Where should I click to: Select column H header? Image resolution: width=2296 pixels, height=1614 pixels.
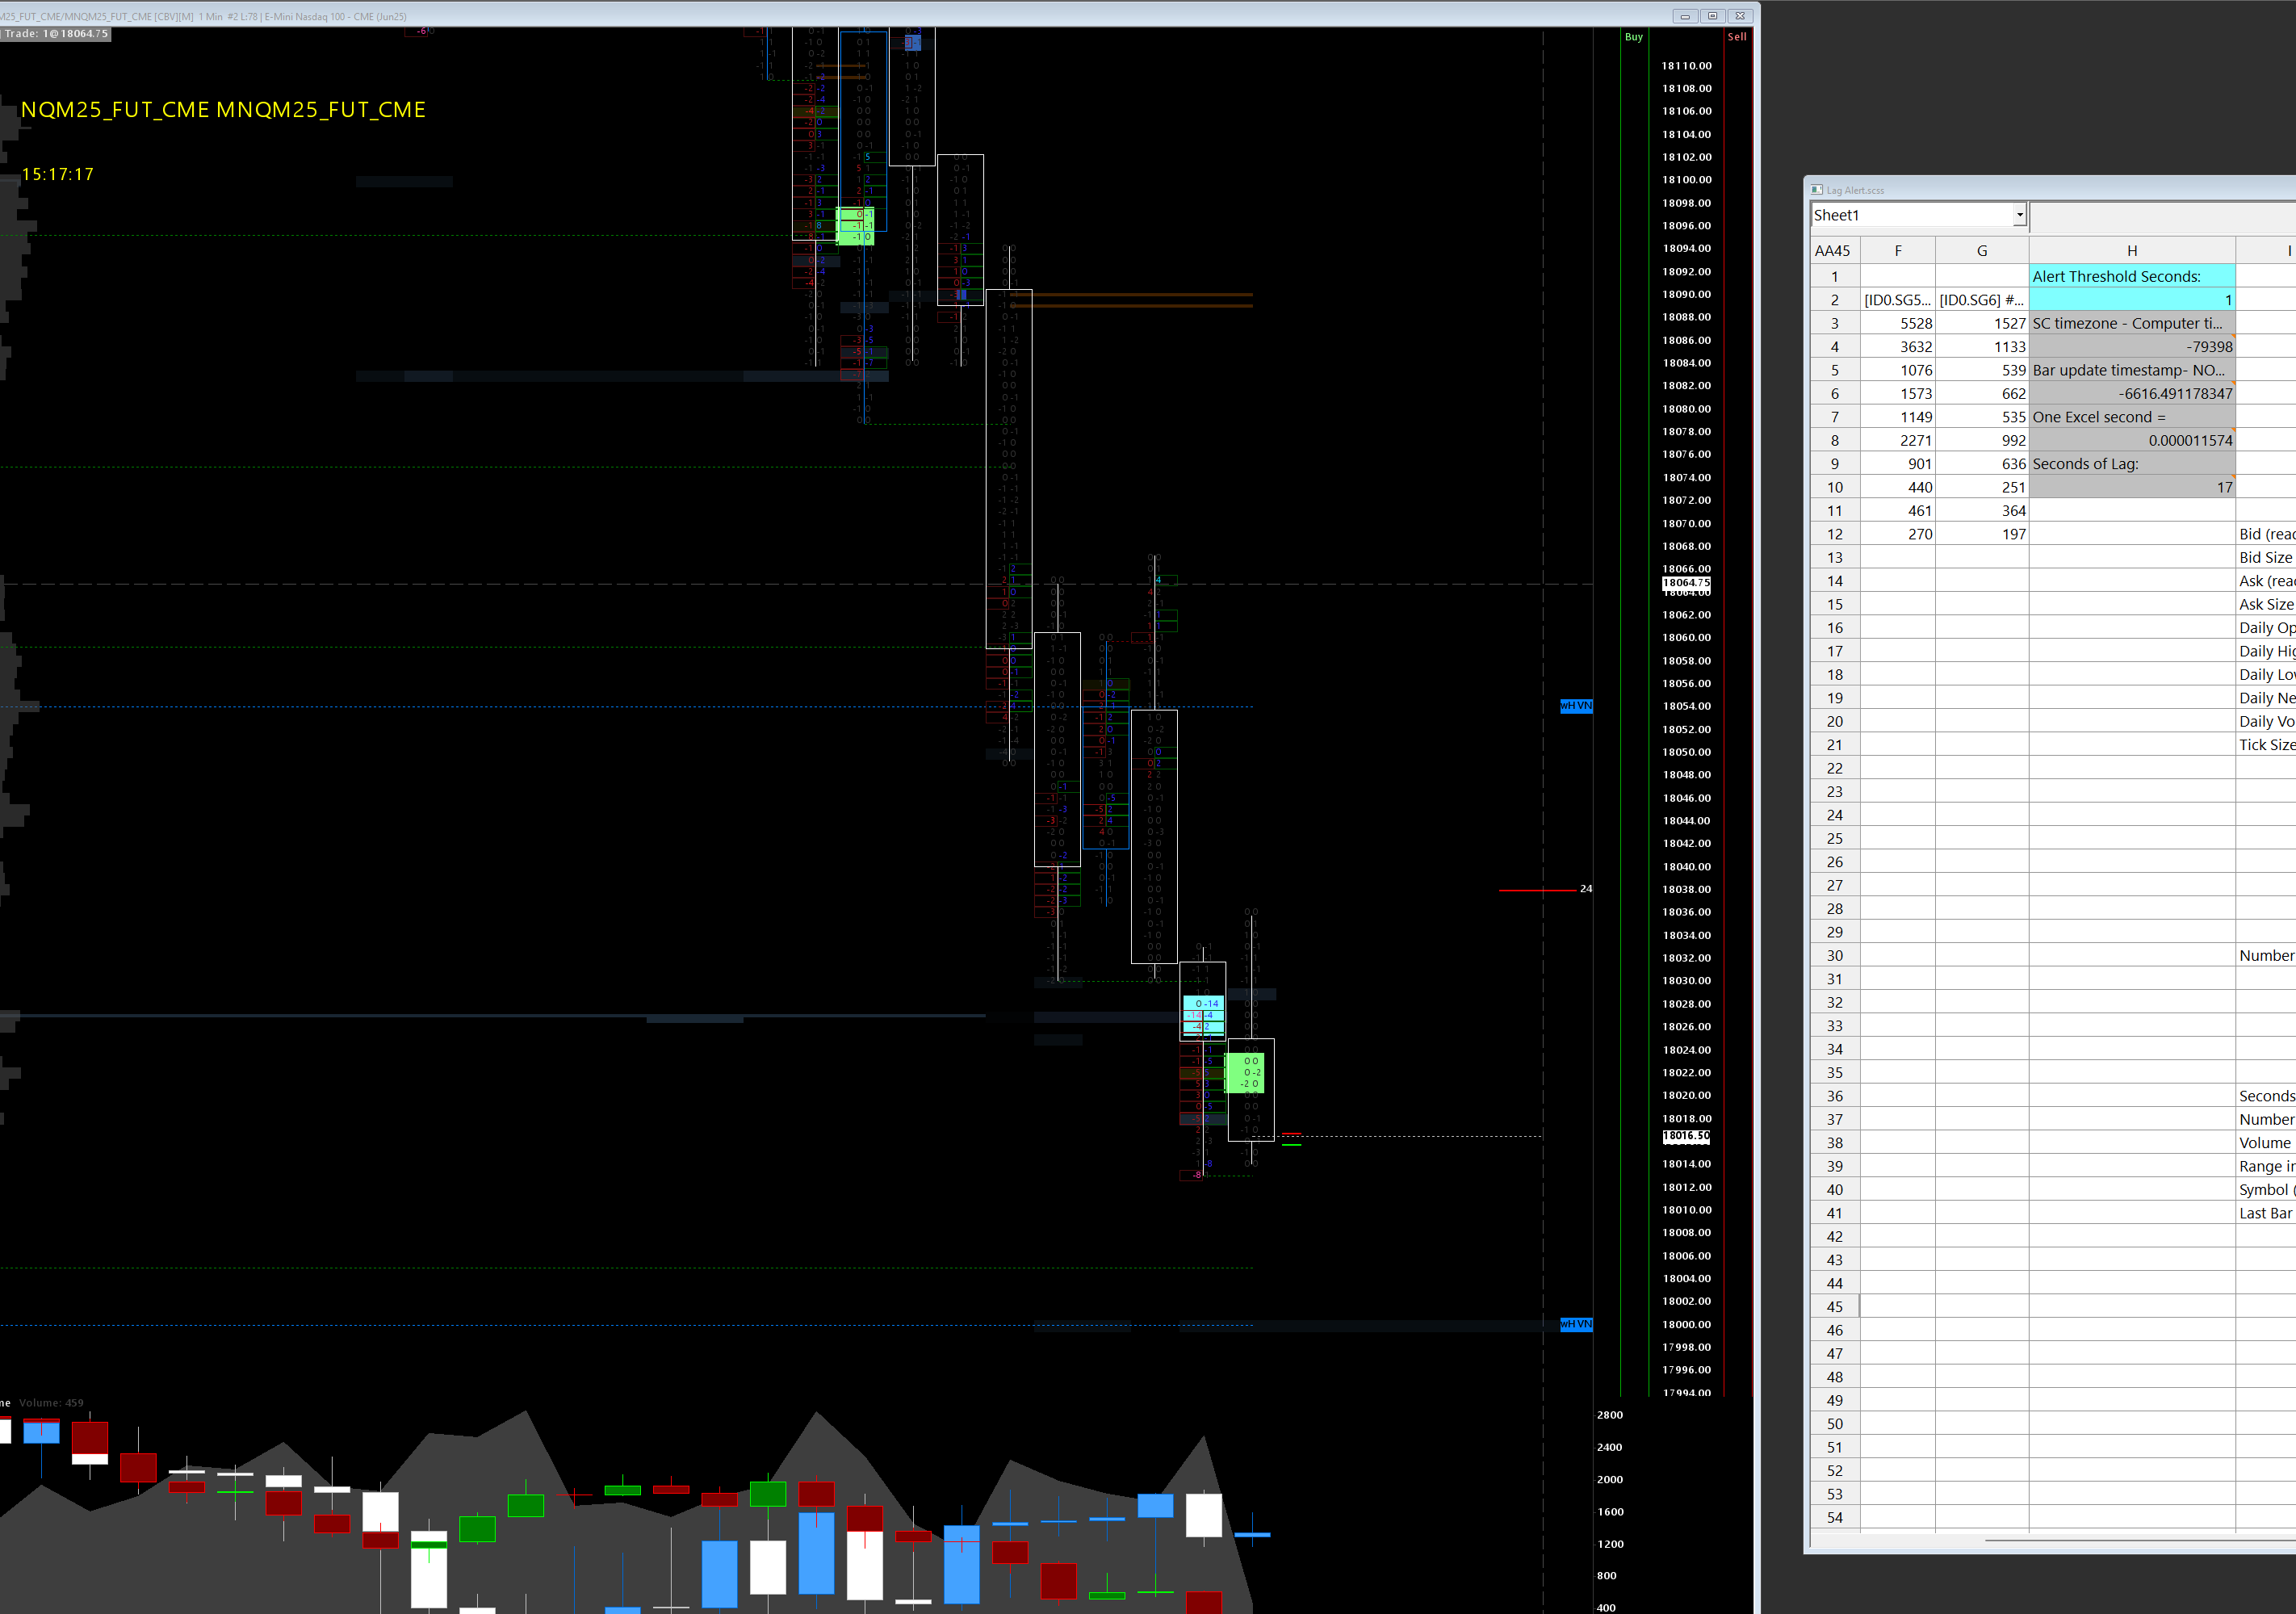2131,251
